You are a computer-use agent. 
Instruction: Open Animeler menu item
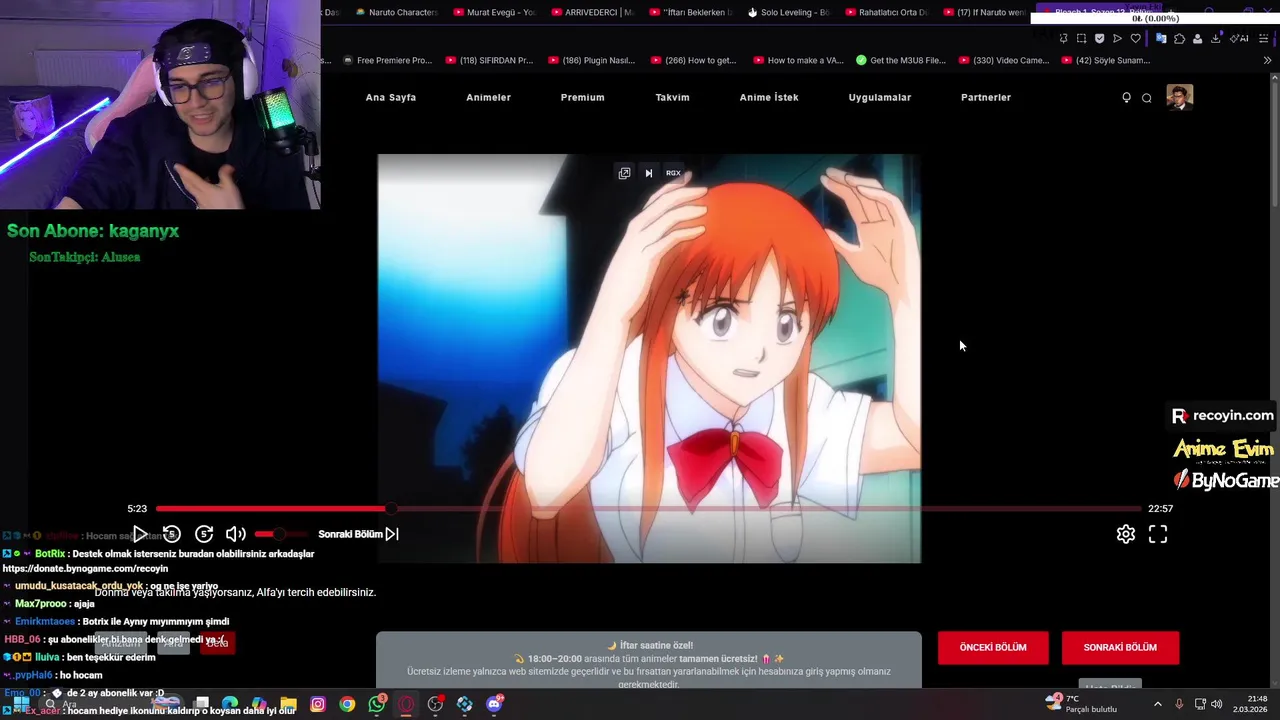(x=488, y=97)
